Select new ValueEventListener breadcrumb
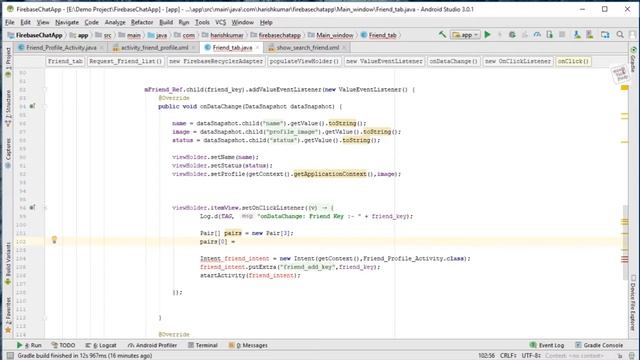Screen dimensions: 640x360 click(384, 61)
